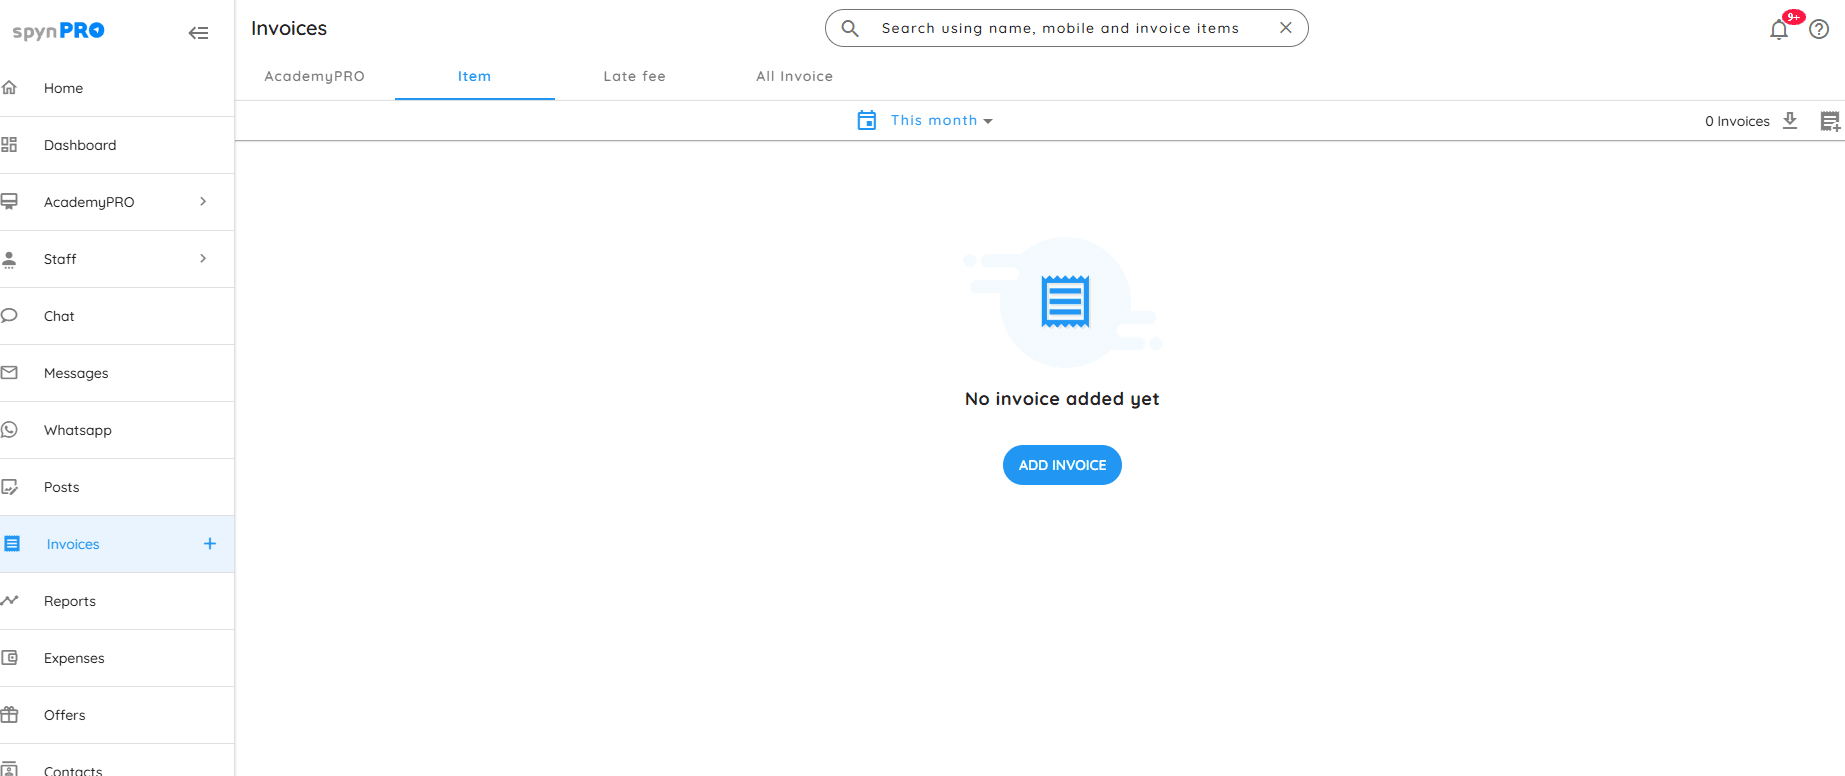The width and height of the screenshot is (1845, 776).
Task: Open Reports from the sidebar
Action: (70, 601)
